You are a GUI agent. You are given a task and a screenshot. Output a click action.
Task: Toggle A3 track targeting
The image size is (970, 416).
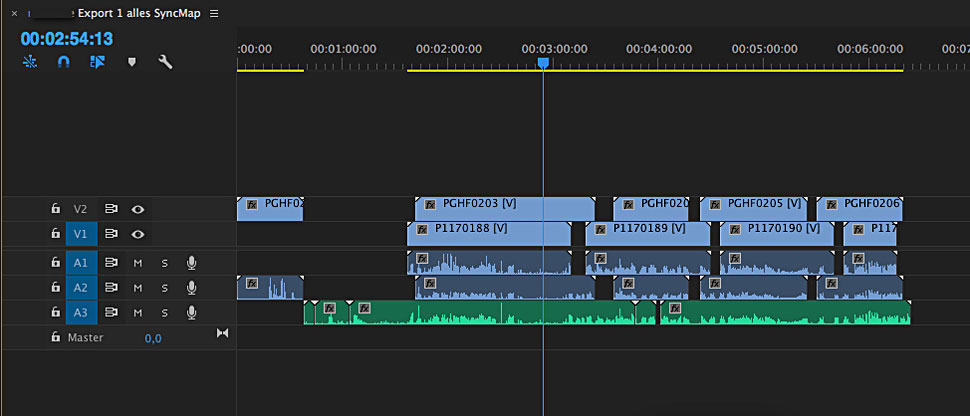tap(81, 313)
